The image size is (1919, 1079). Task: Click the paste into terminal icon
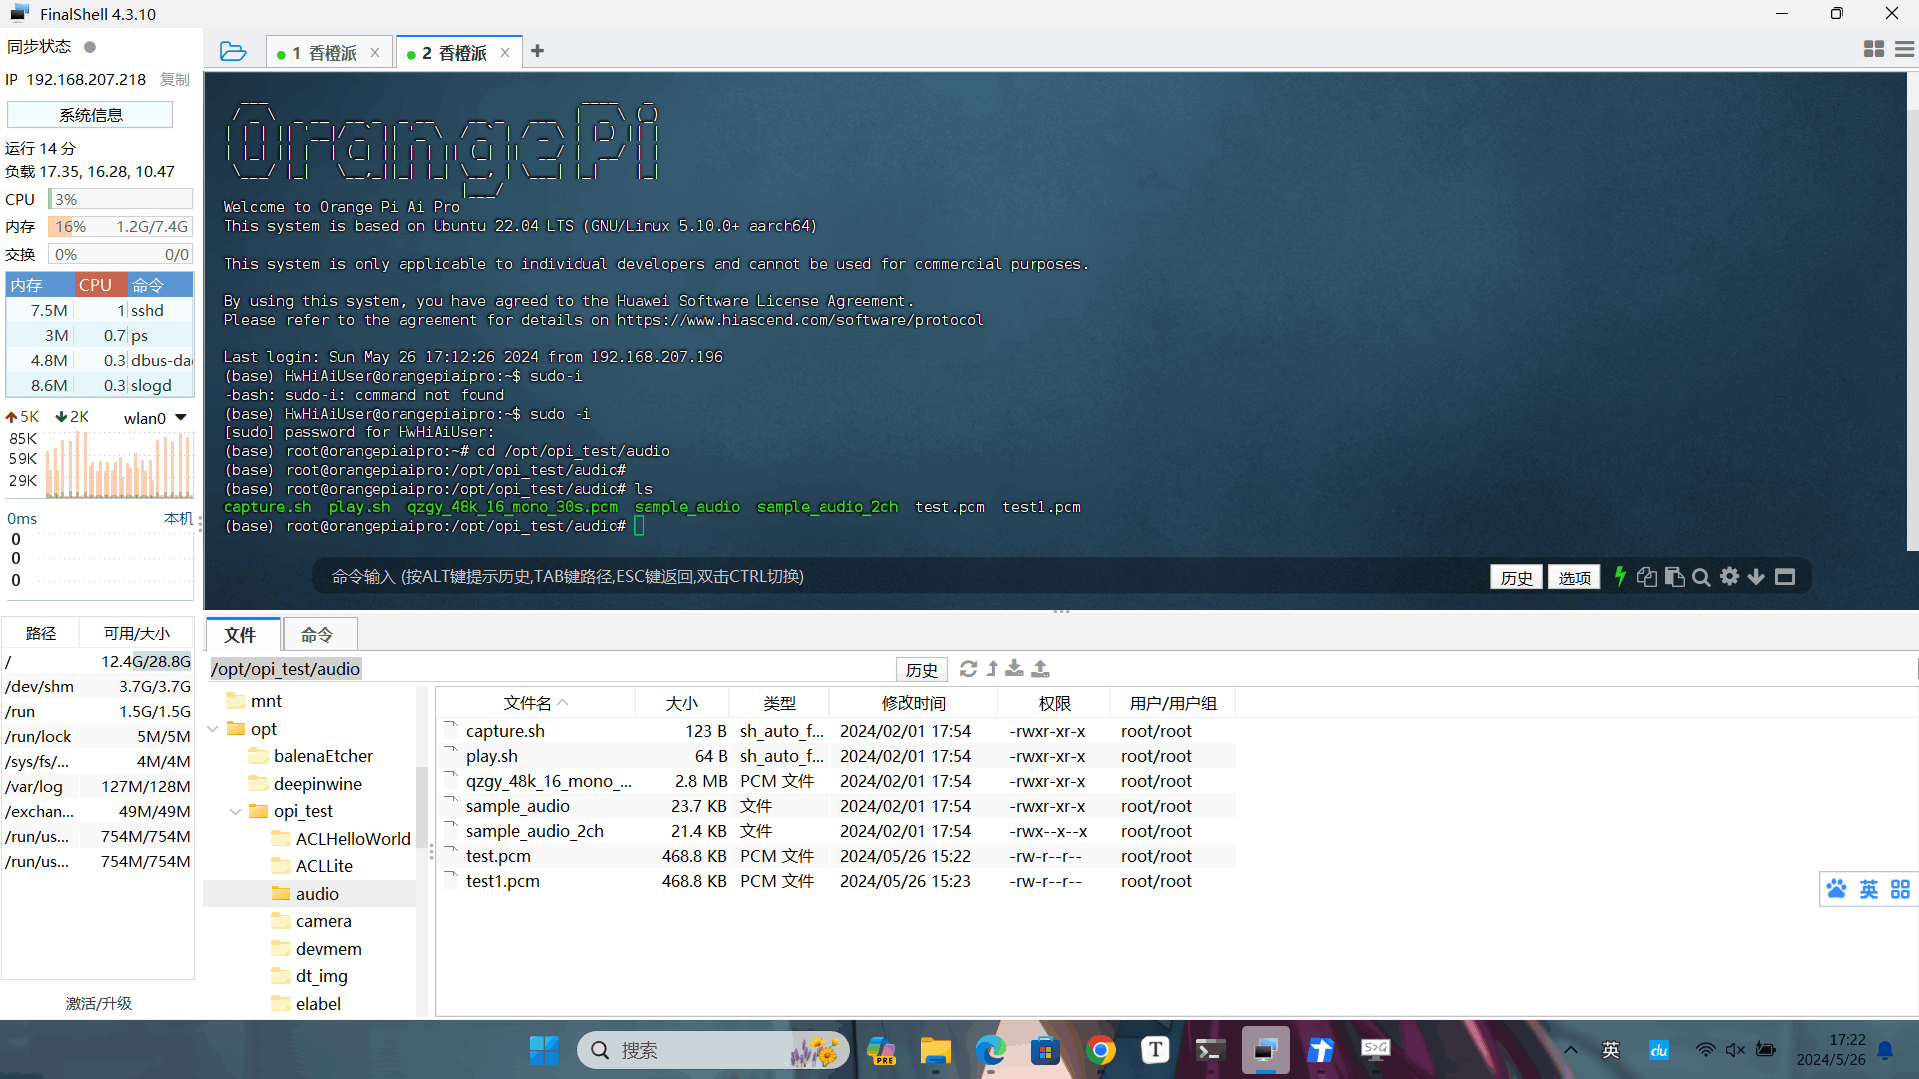coord(1674,577)
